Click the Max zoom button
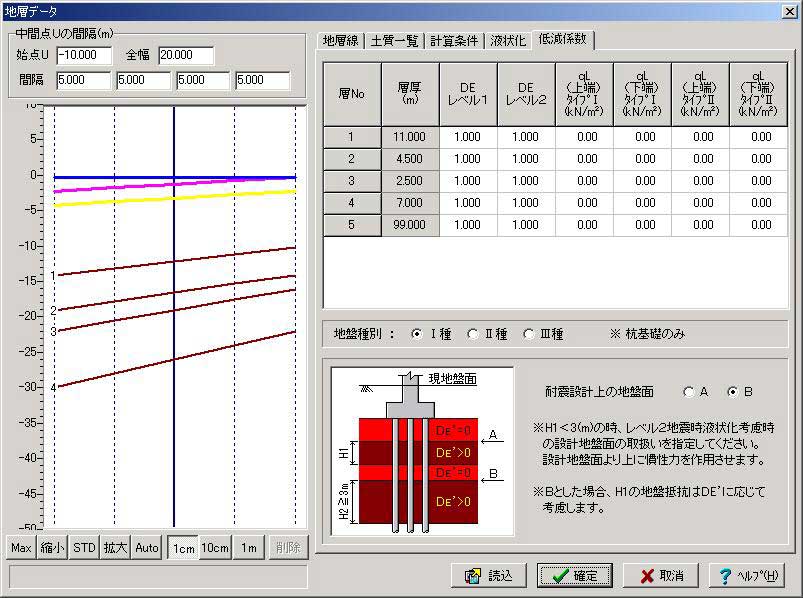 pos(21,548)
